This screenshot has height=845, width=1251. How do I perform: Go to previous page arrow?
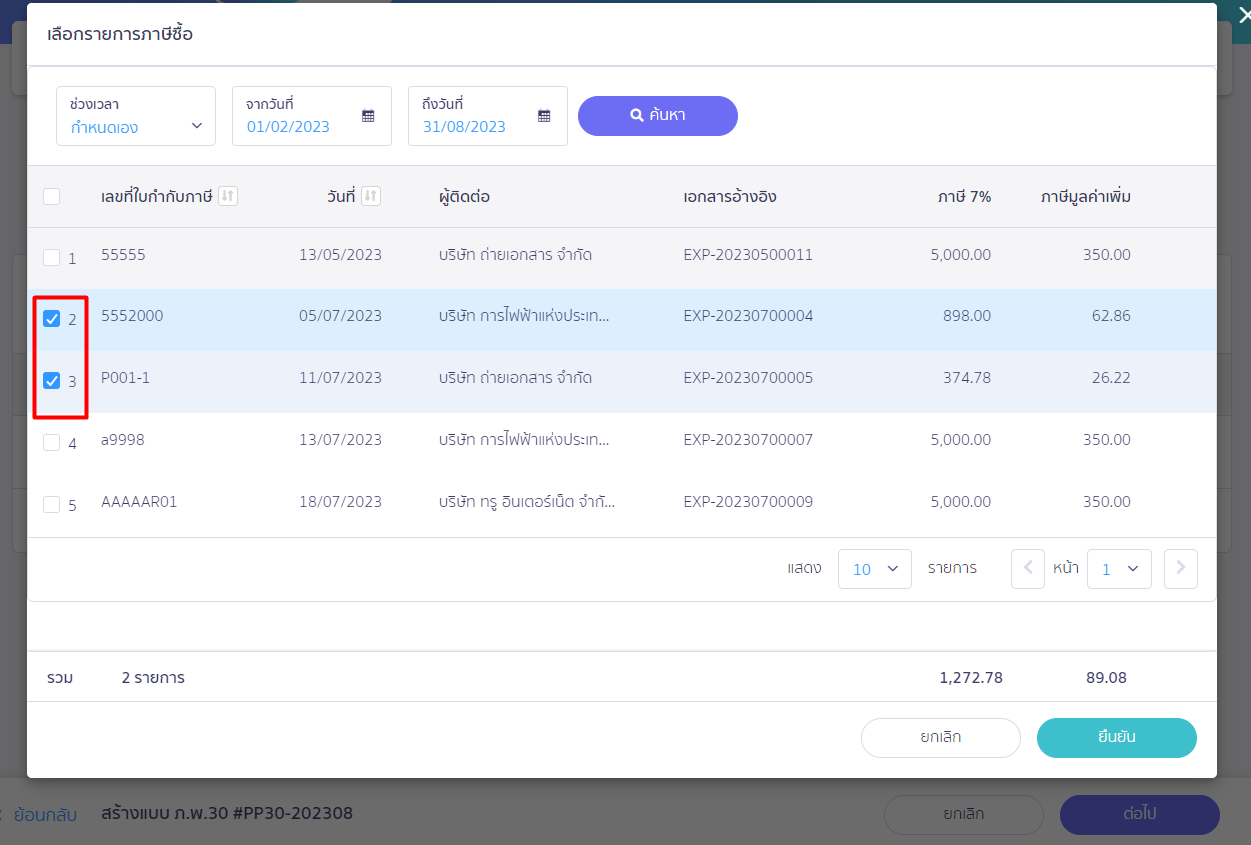(1028, 568)
